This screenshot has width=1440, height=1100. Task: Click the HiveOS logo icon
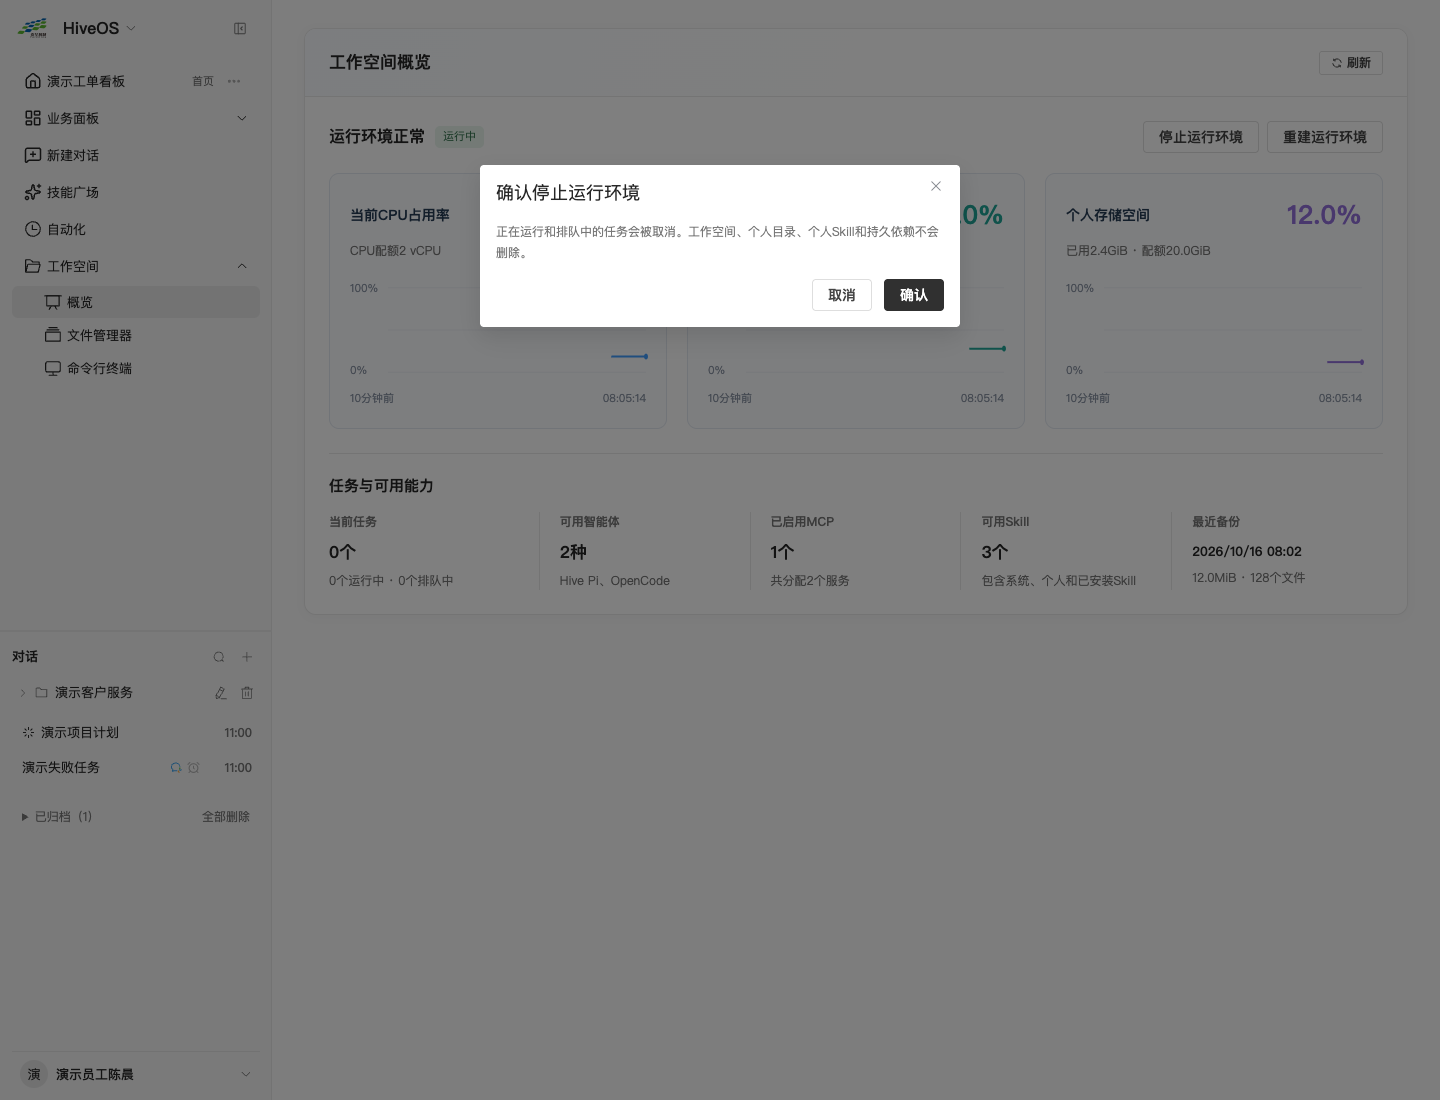pyautogui.click(x=32, y=28)
